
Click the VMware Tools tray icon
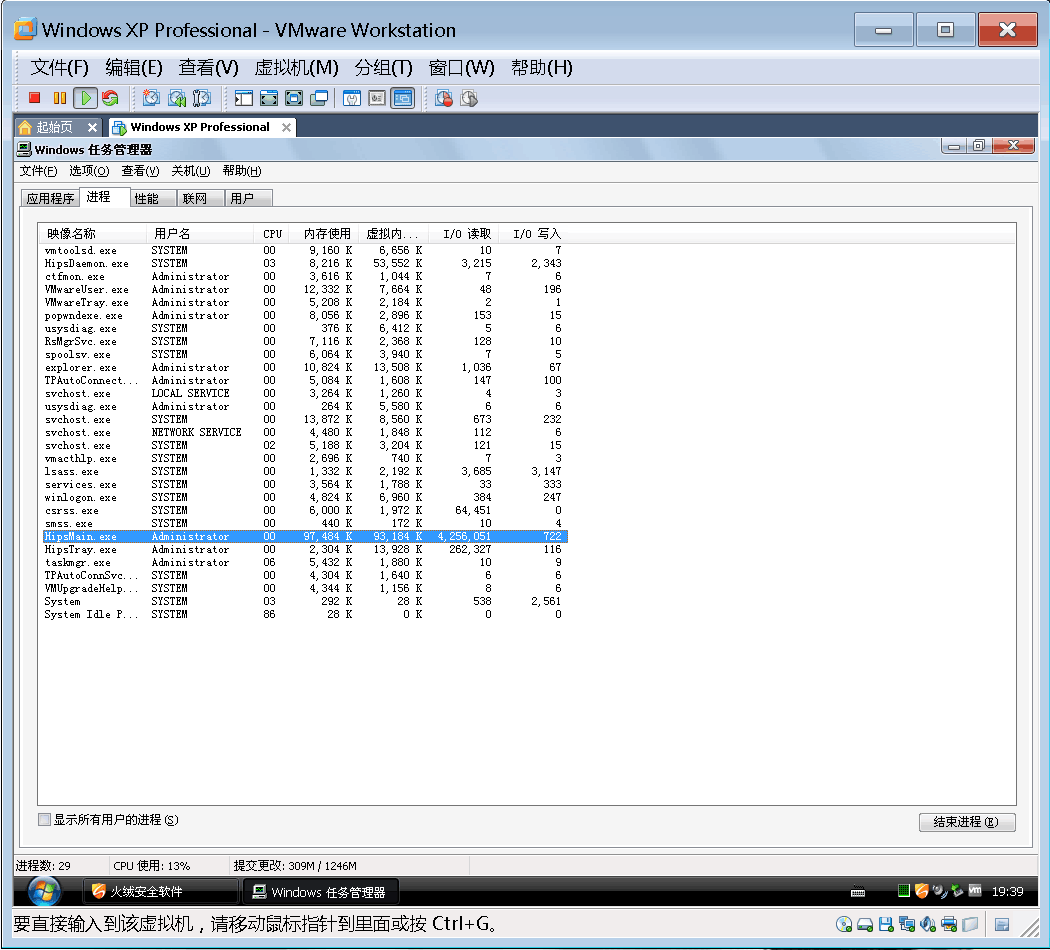[975, 890]
